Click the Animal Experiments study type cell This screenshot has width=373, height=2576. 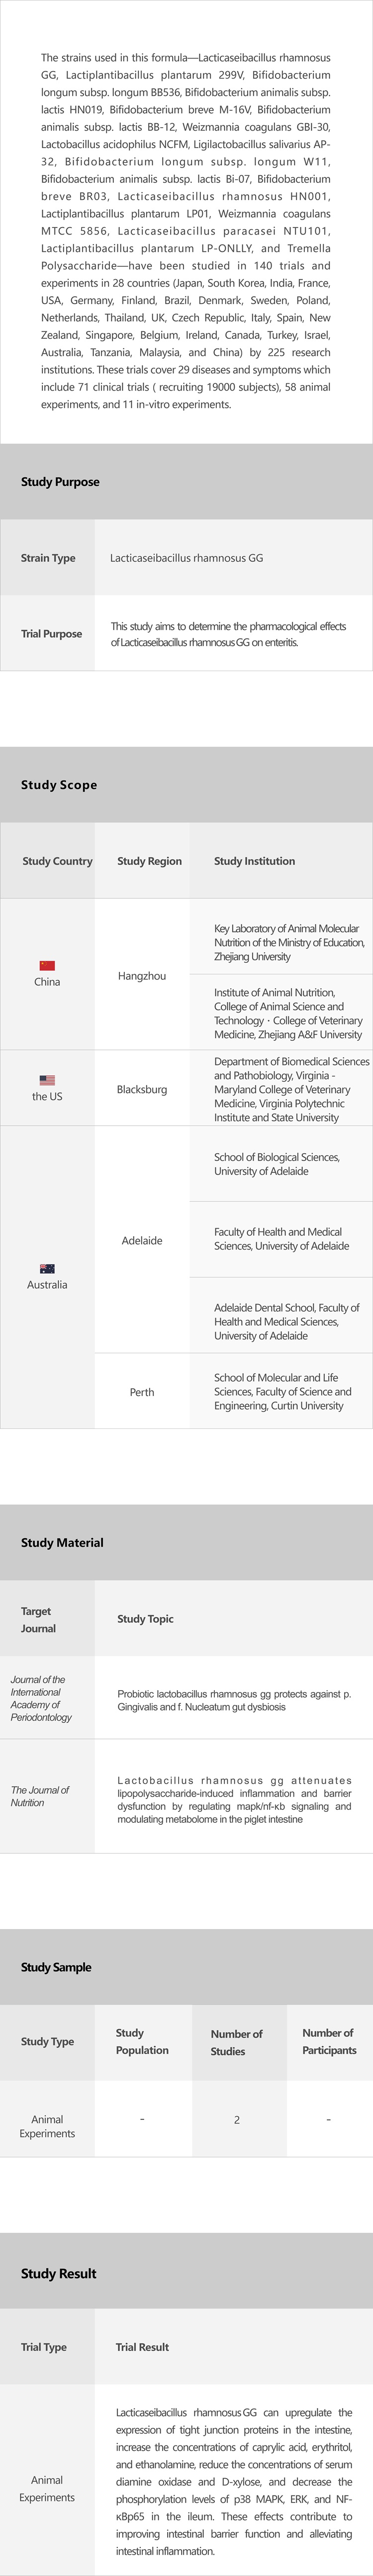[47, 2126]
